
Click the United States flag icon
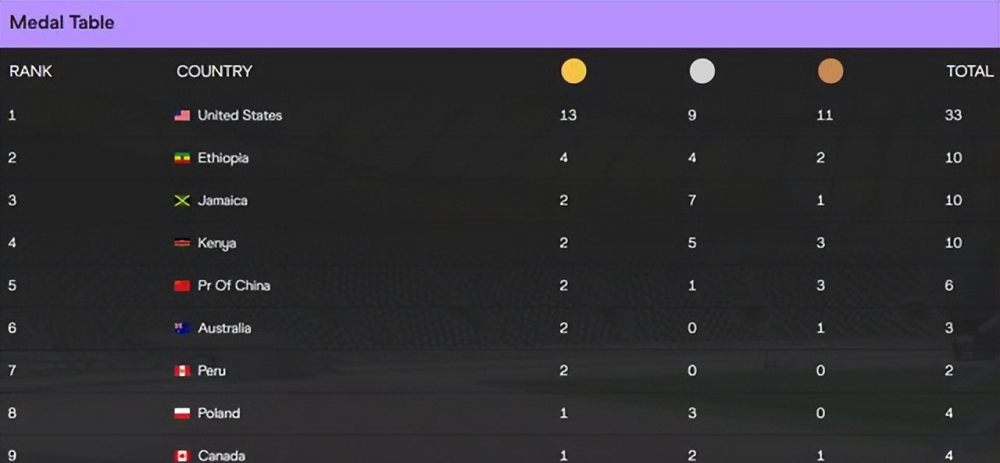[182, 115]
